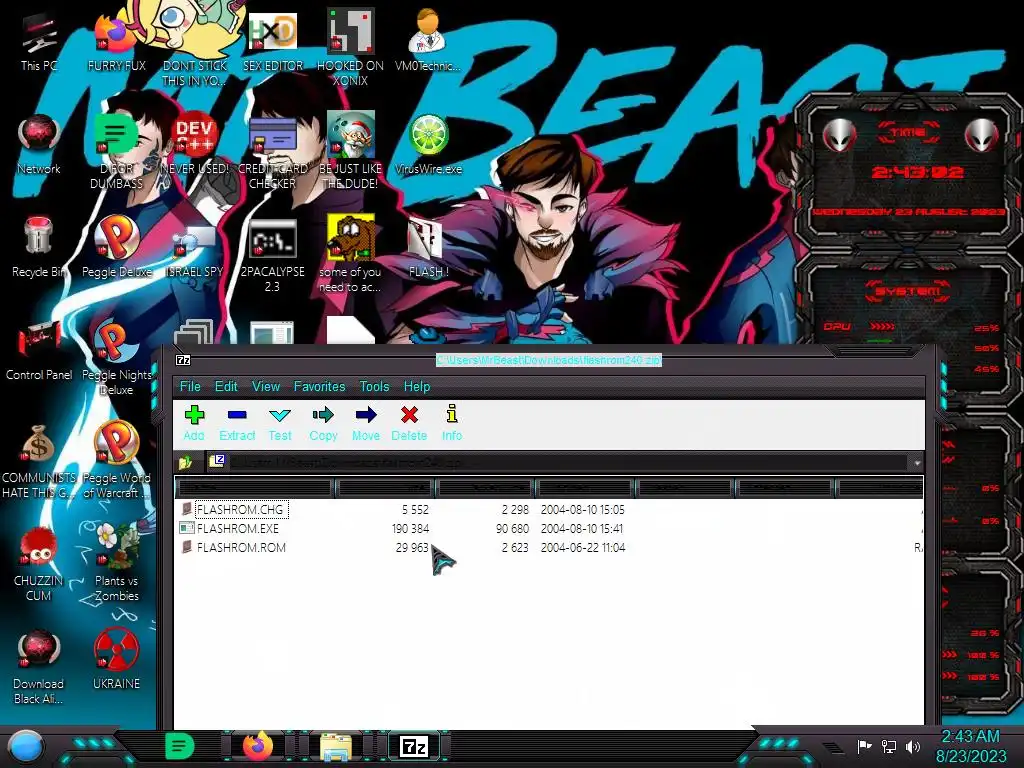Click the red Delete X icon

409,415
